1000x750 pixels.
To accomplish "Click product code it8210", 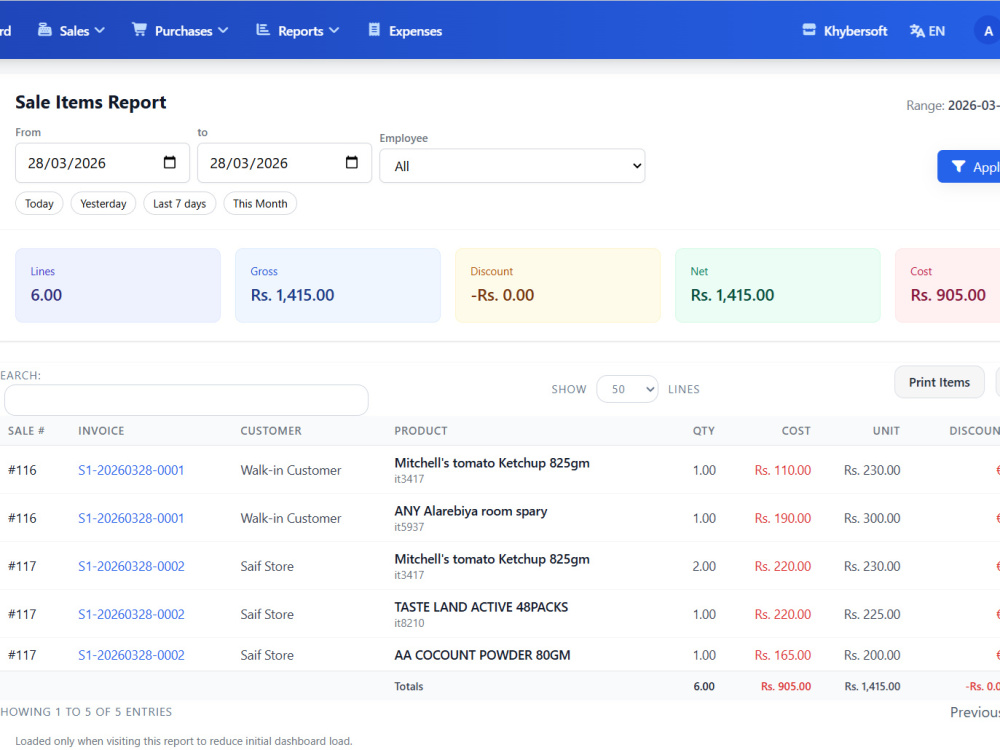I will 409,623.
